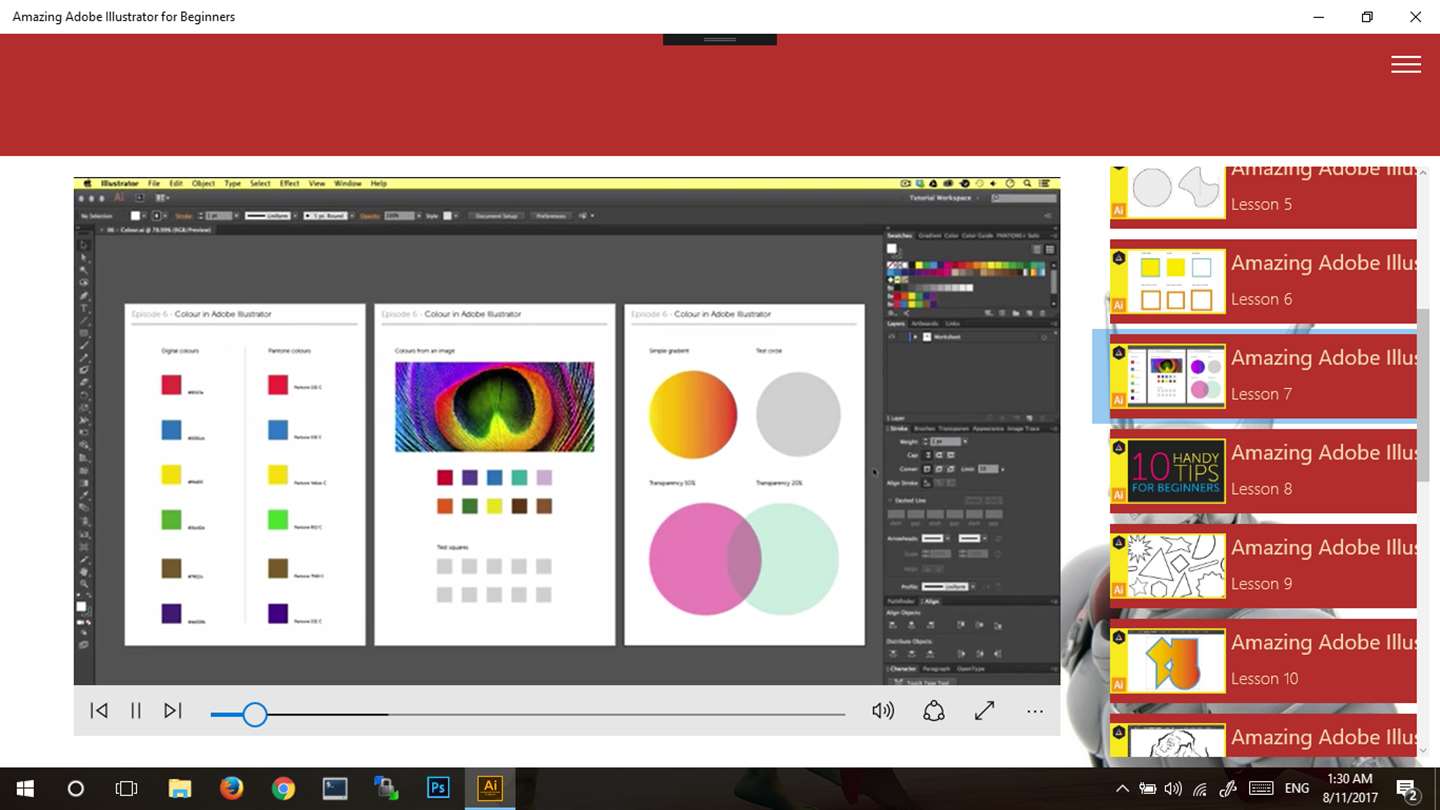Click the Document Setup button in the video
Viewport: 1440px width, 810px height.
[x=496, y=215]
